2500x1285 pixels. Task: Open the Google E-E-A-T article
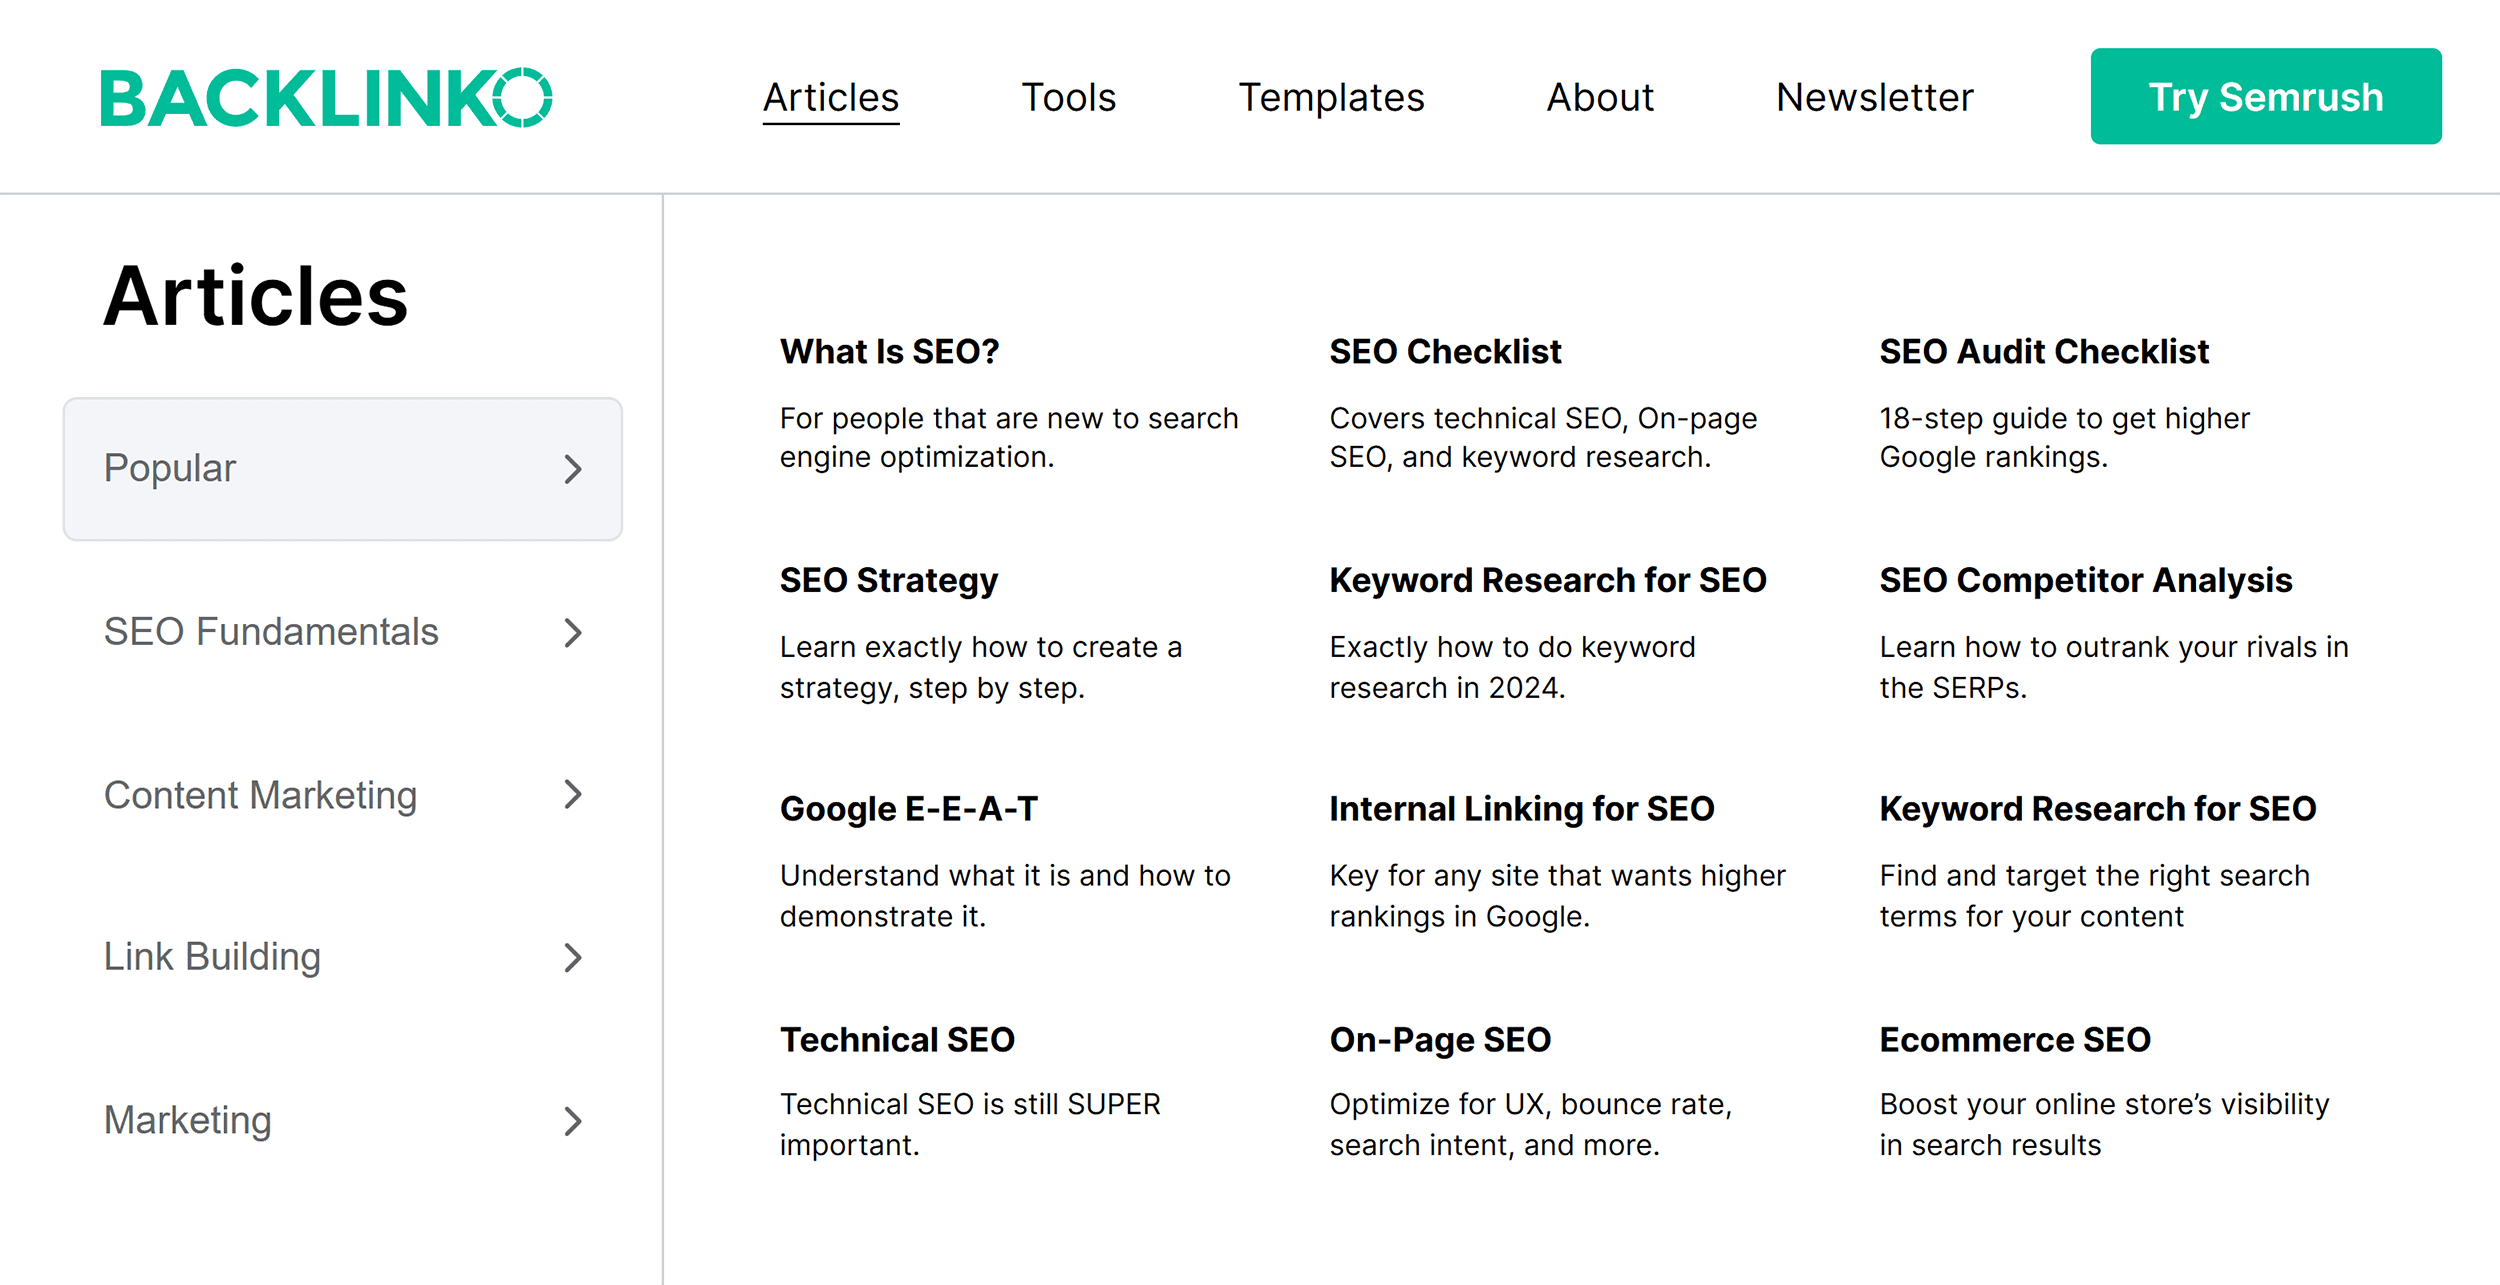tap(909, 809)
